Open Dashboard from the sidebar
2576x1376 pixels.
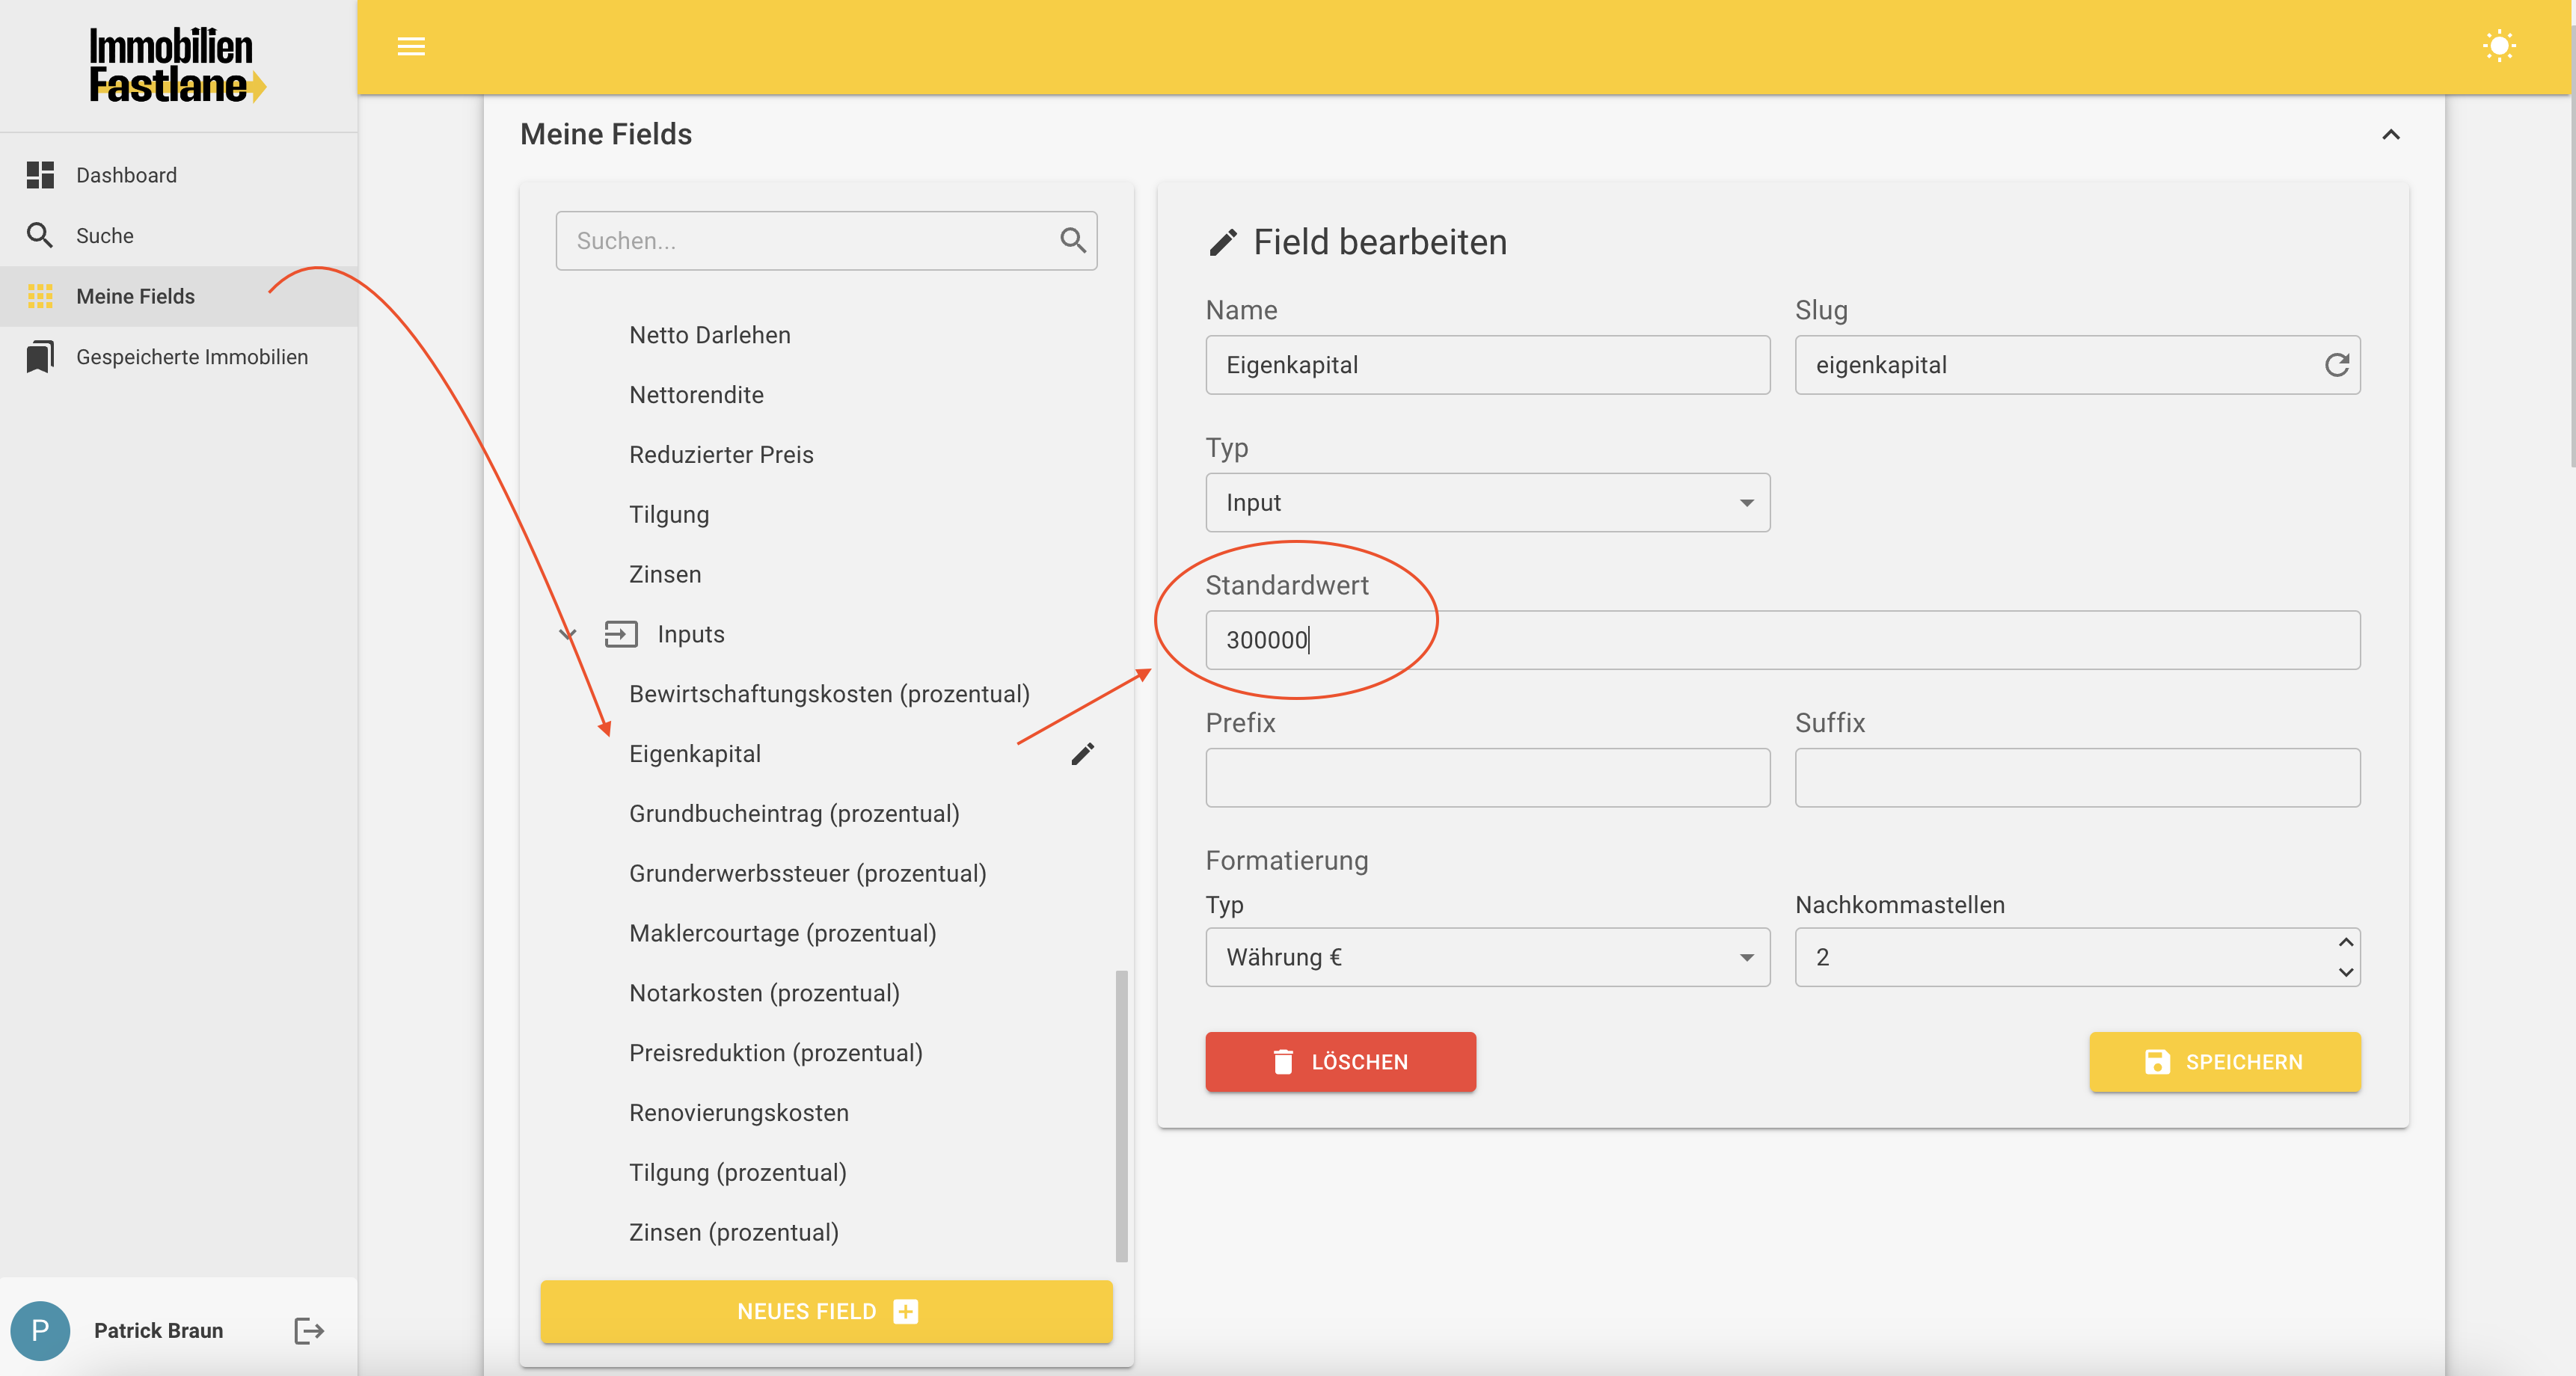point(126,175)
